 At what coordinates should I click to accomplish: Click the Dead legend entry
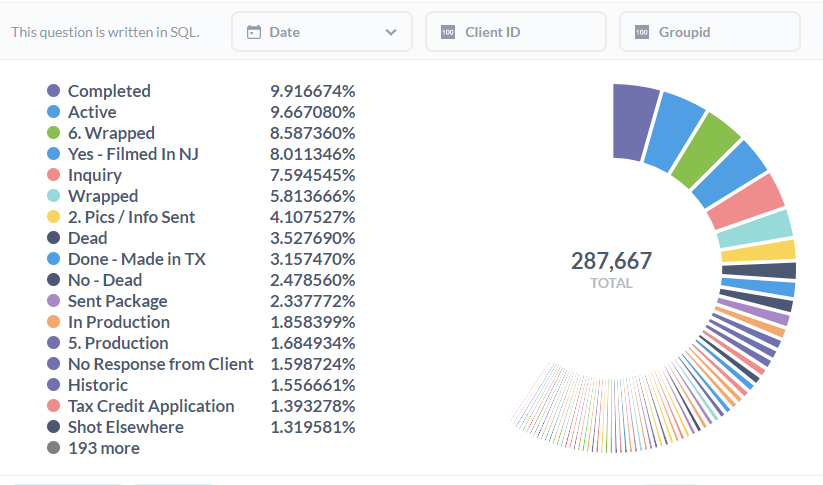point(87,238)
